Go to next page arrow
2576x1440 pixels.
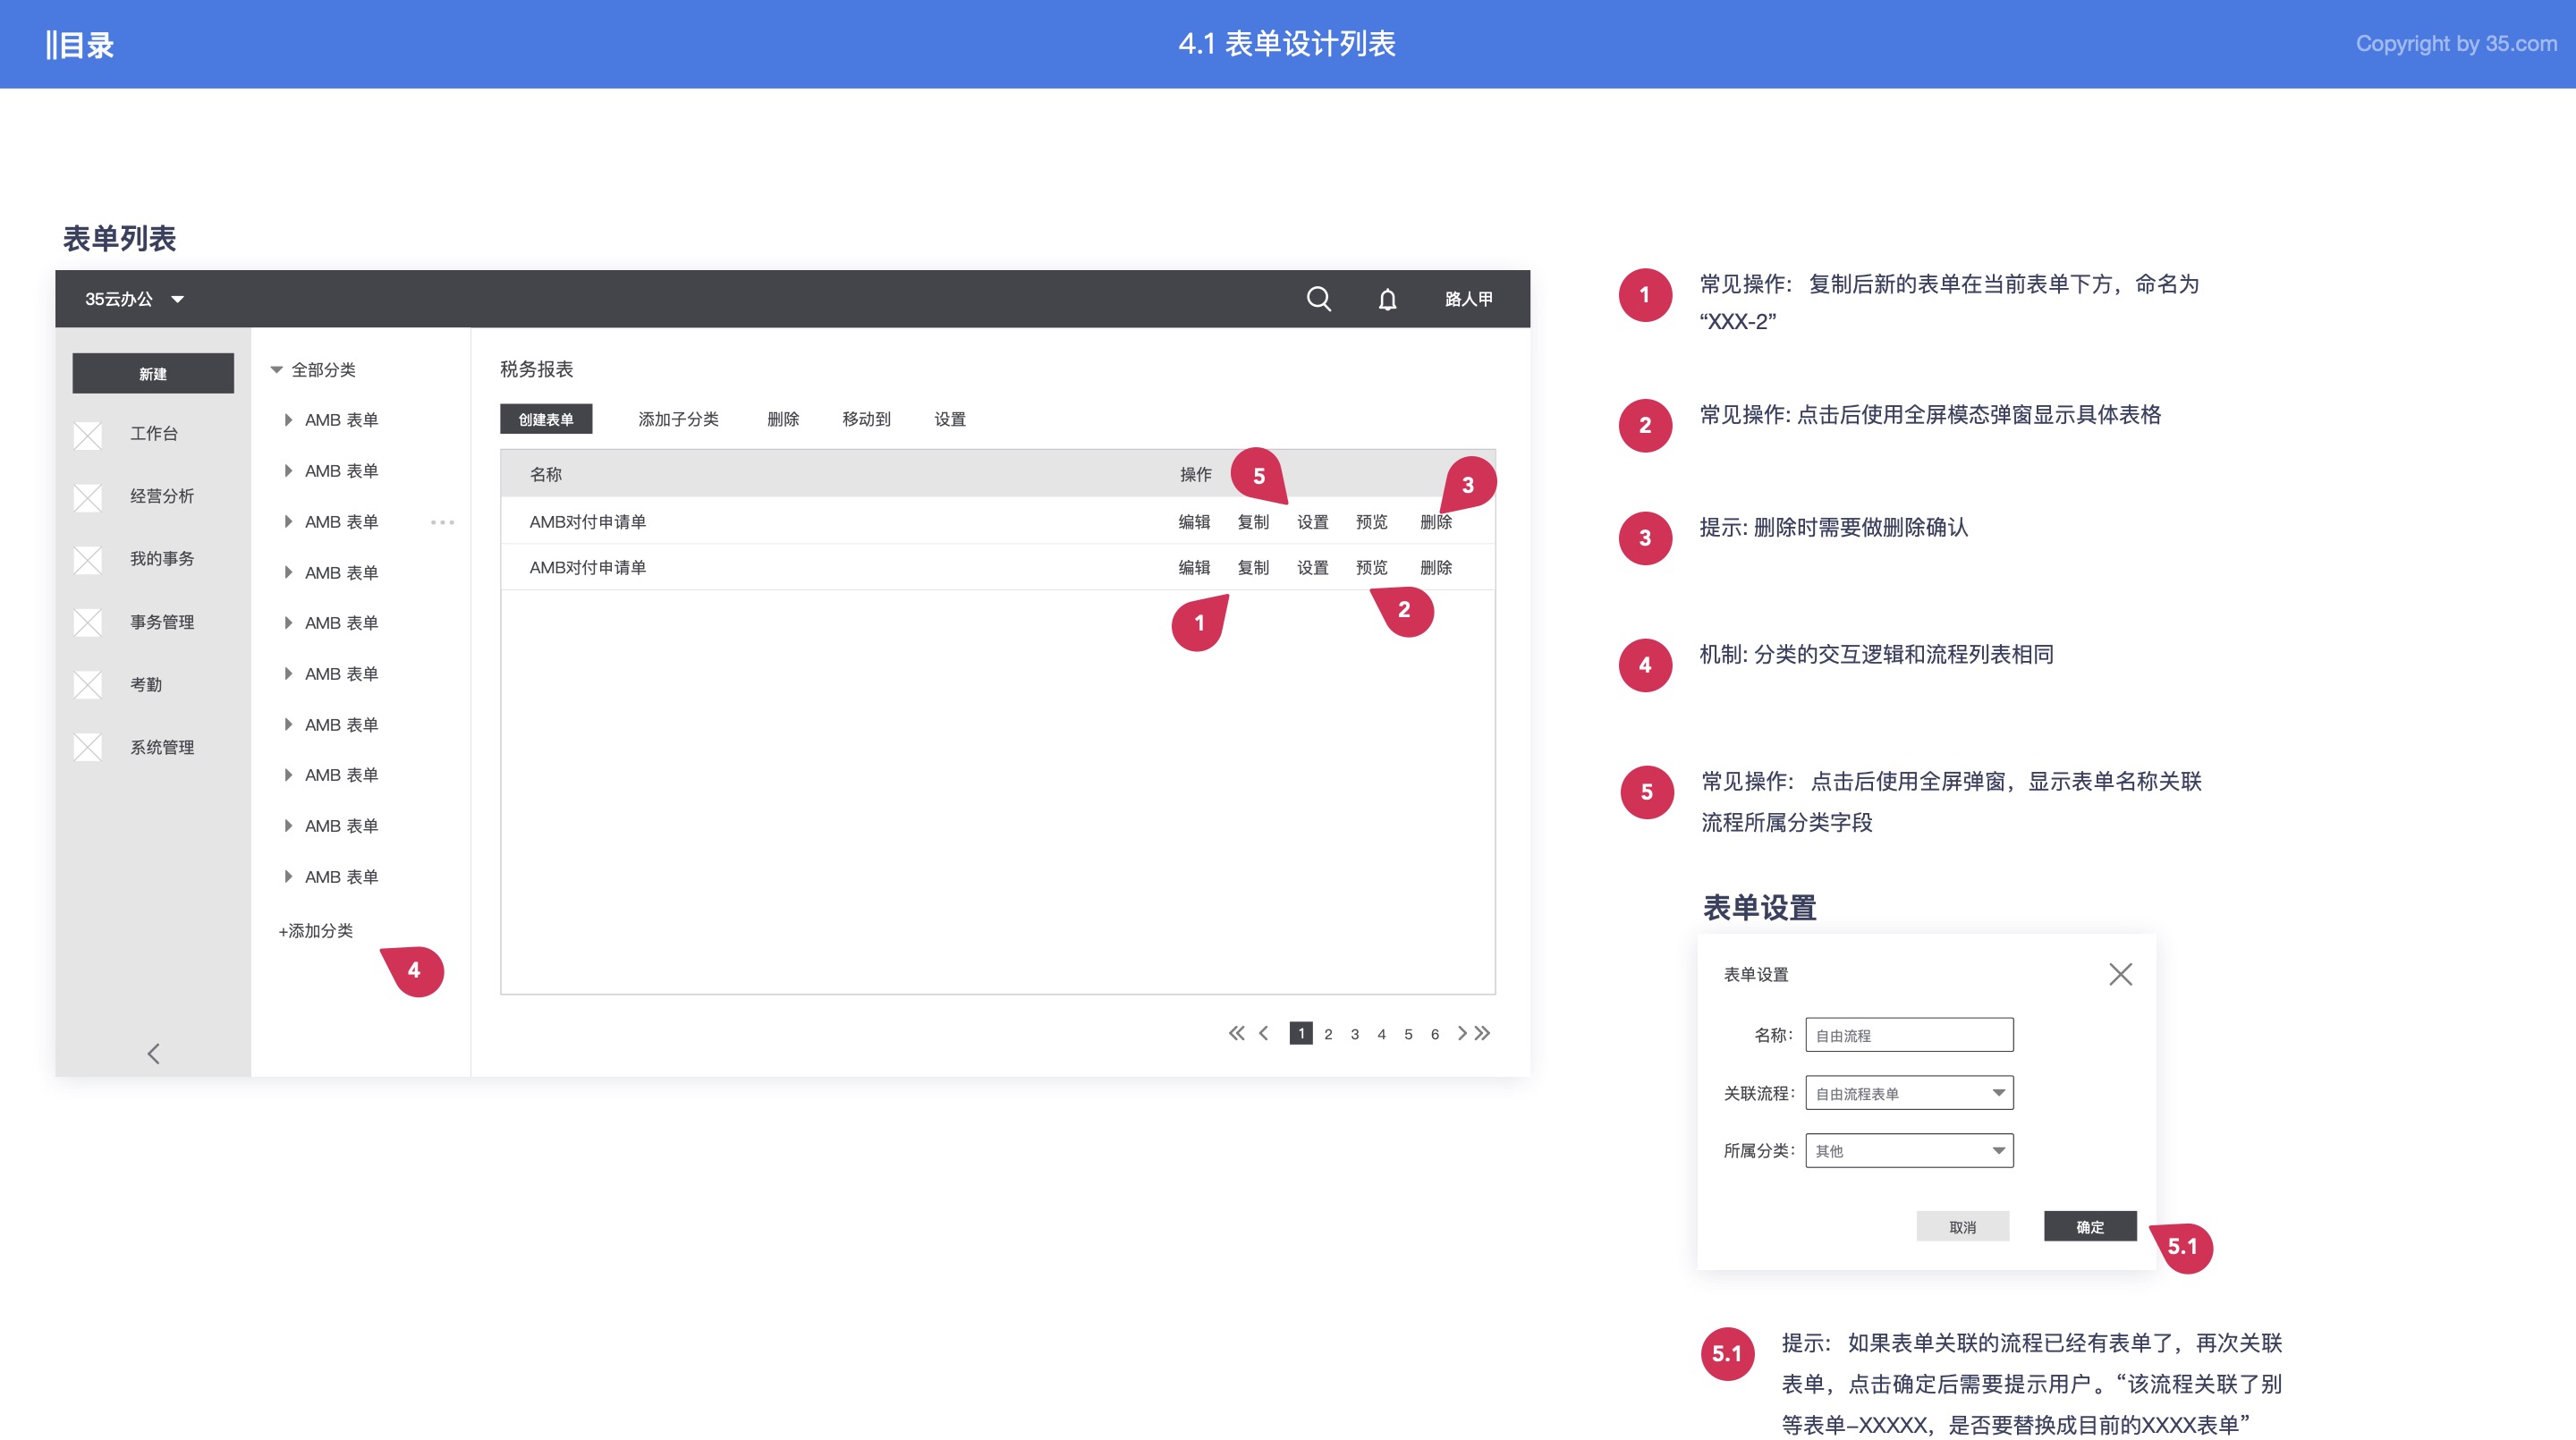(x=1462, y=1033)
